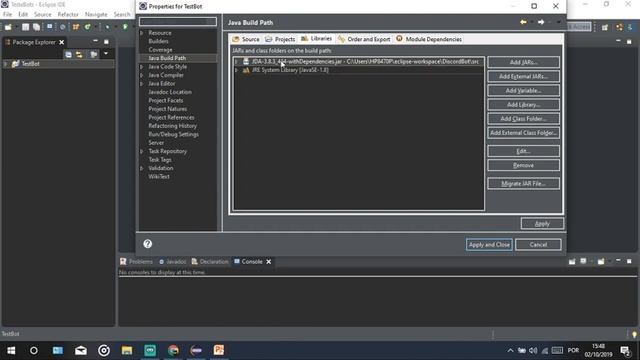640x360 pixels.
Task: Click the Forward arrow in dialog header
Action: (541, 22)
